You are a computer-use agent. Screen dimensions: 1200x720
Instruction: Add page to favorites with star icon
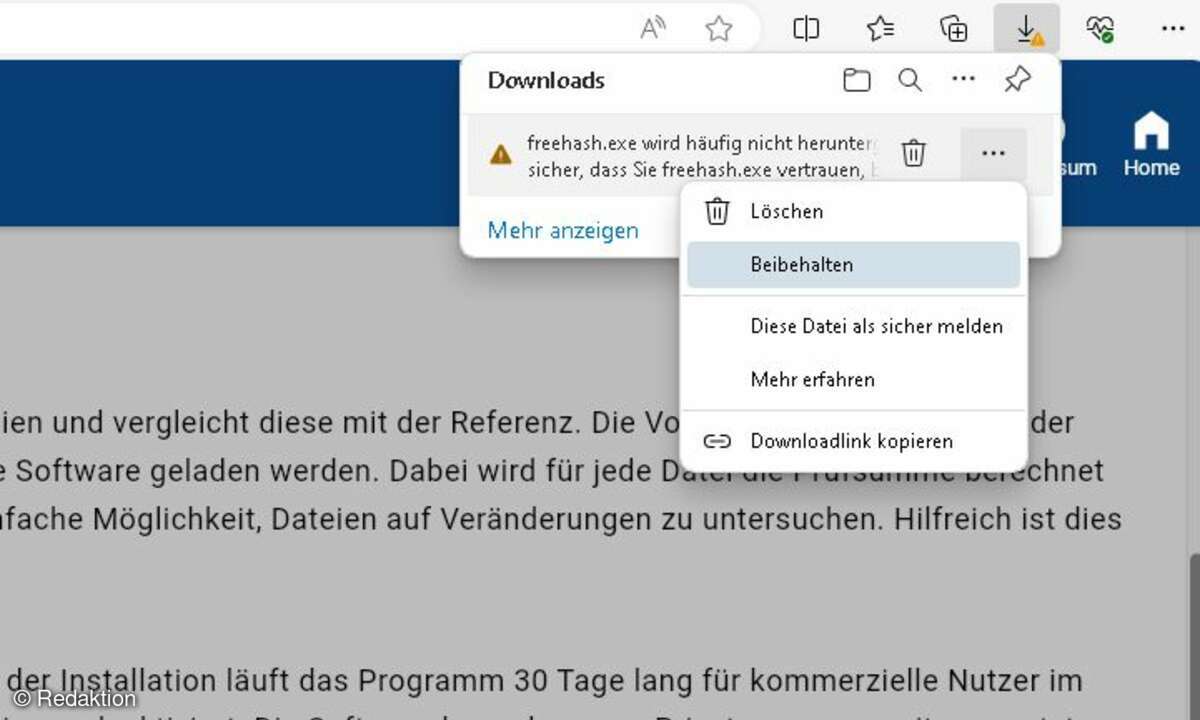point(718,29)
